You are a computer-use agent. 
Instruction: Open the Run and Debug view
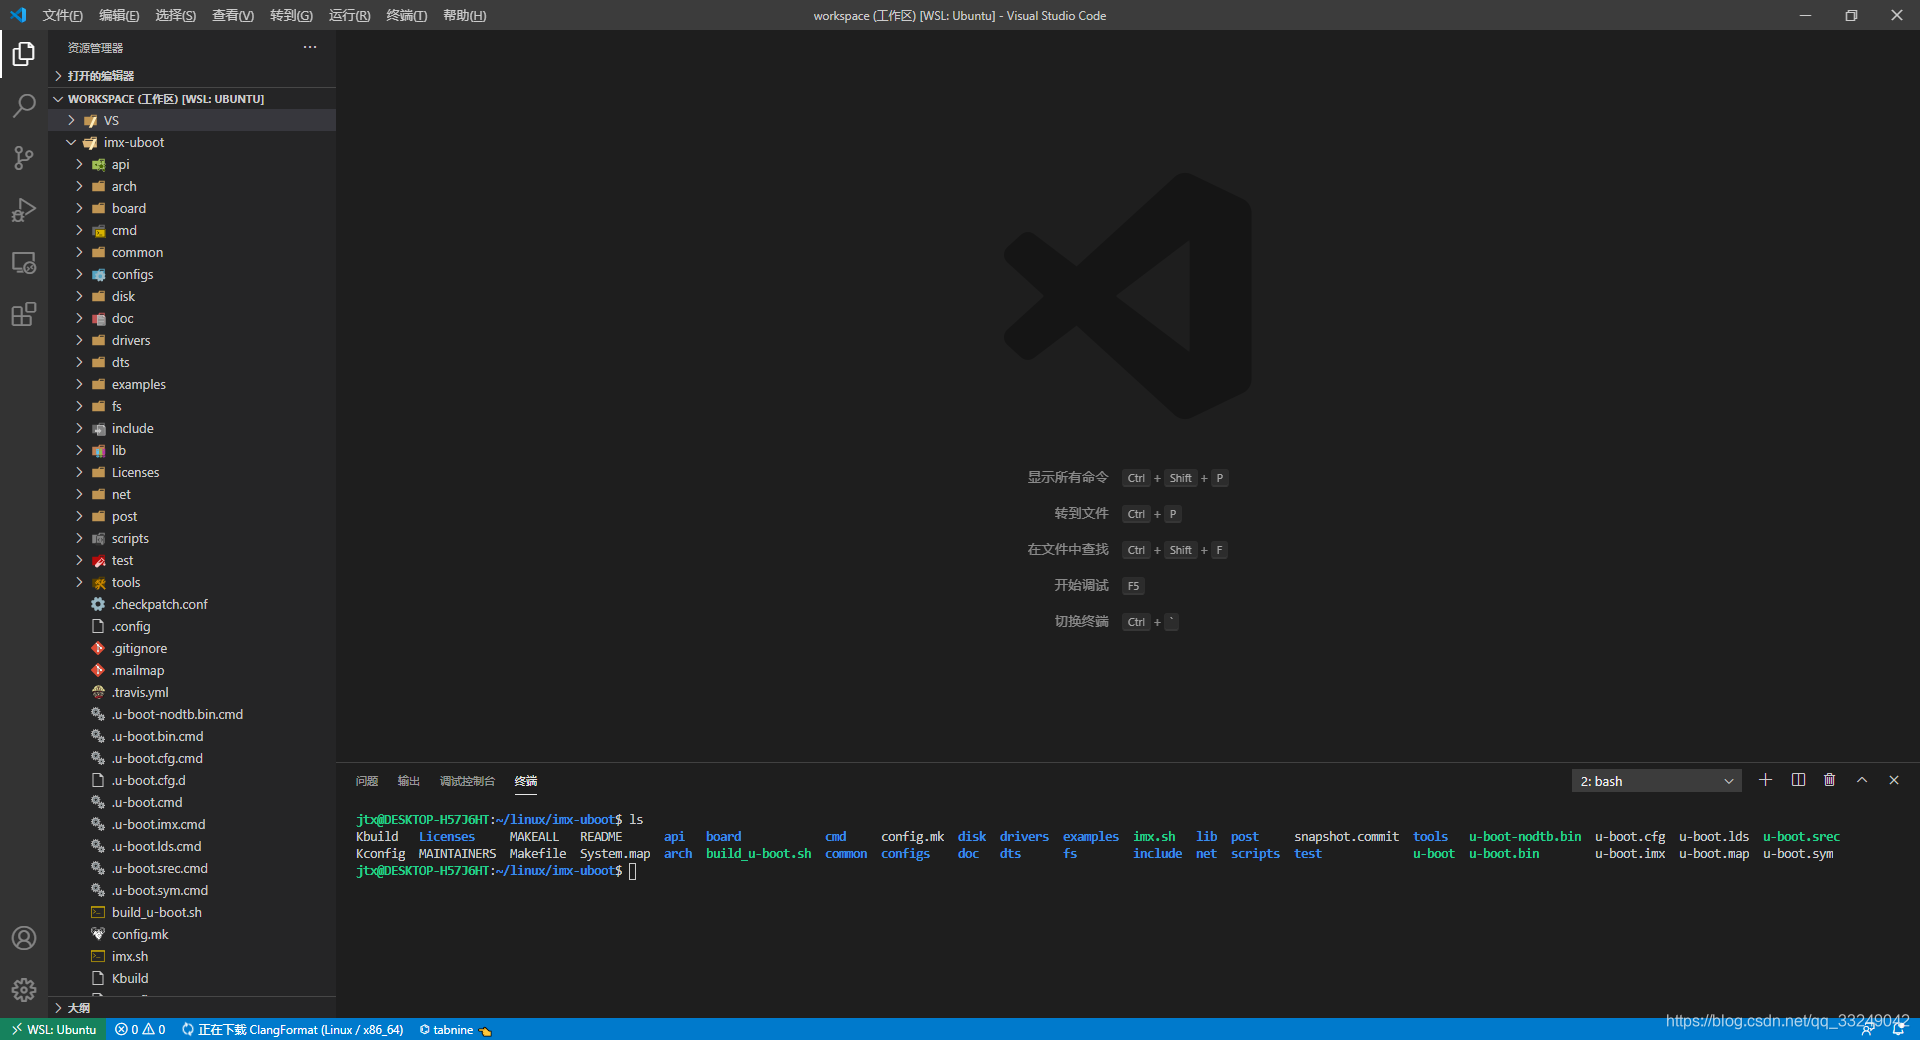24,210
